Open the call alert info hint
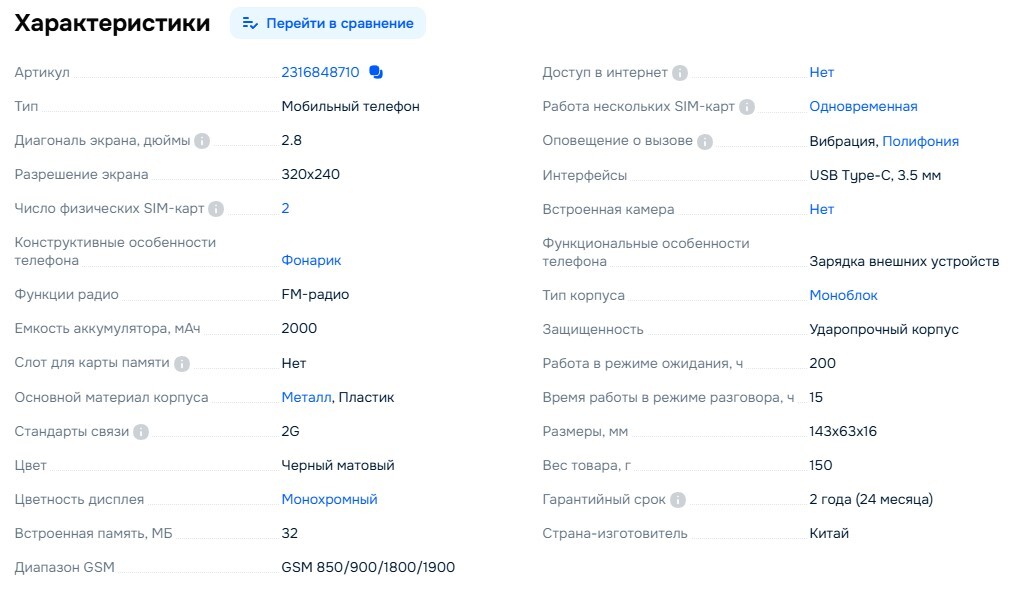 (703, 140)
